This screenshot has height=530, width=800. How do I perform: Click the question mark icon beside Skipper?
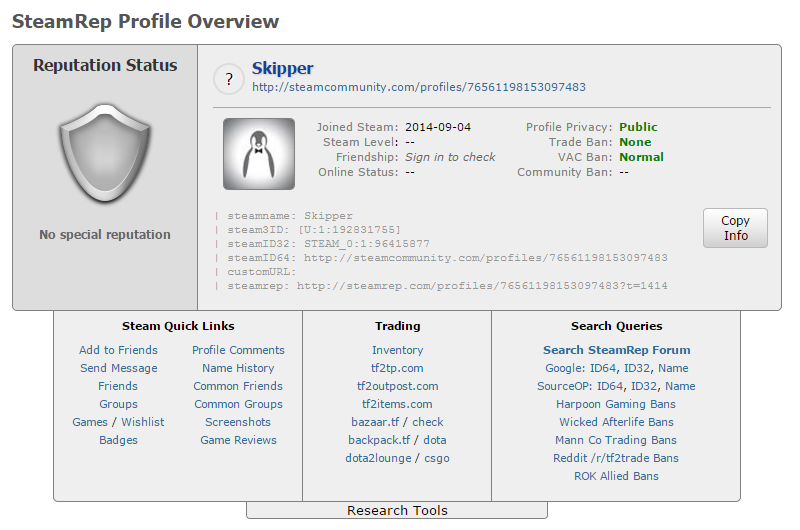click(229, 79)
